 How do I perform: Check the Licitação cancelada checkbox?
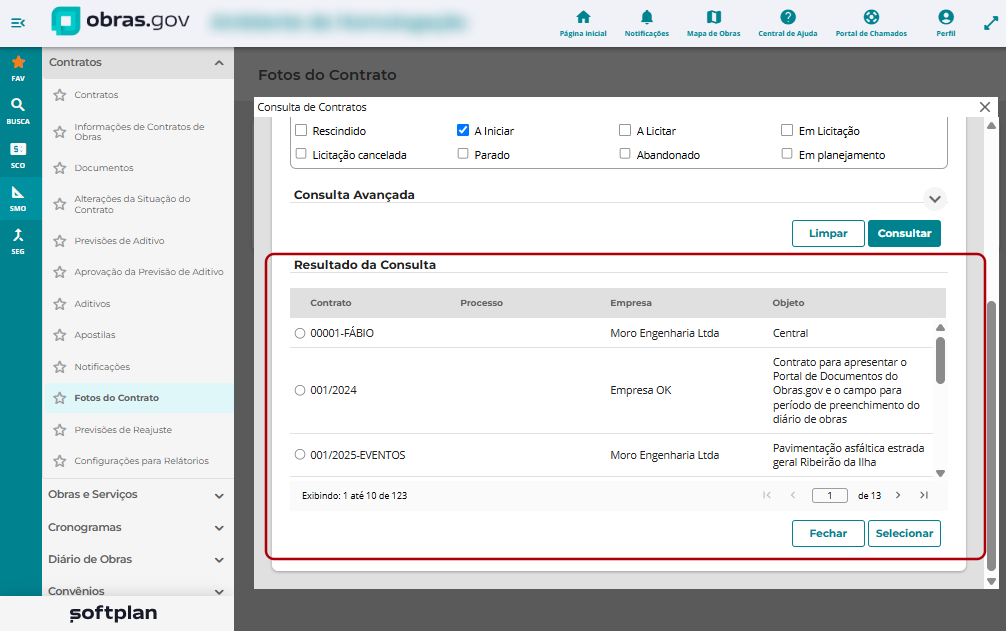coord(301,154)
